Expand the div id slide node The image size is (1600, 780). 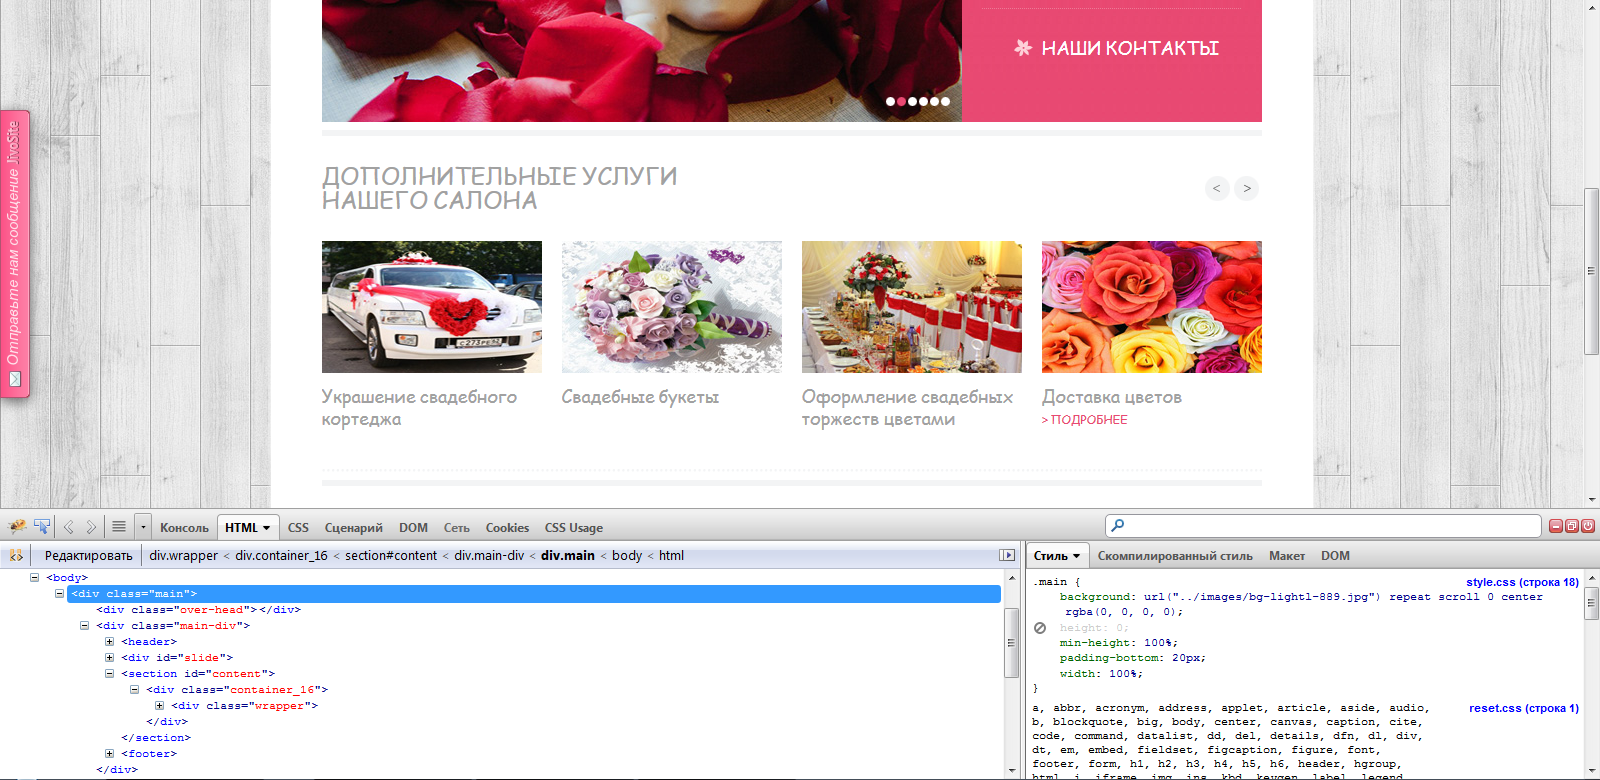pyautogui.click(x=109, y=657)
